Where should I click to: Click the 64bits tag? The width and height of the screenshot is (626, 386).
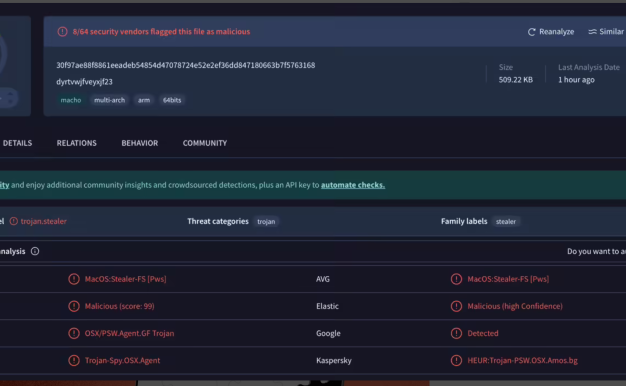click(x=172, y=100)
